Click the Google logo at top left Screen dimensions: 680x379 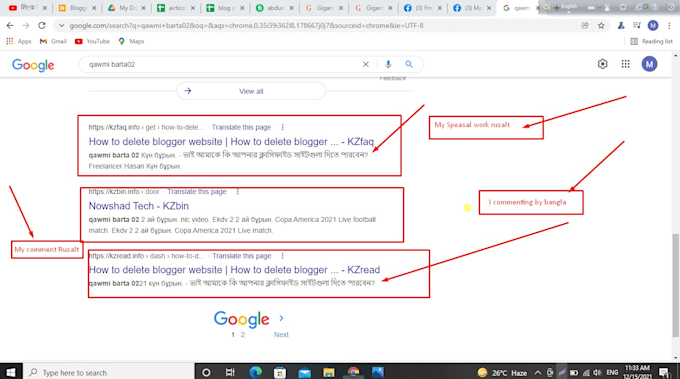tap(33, 65)
